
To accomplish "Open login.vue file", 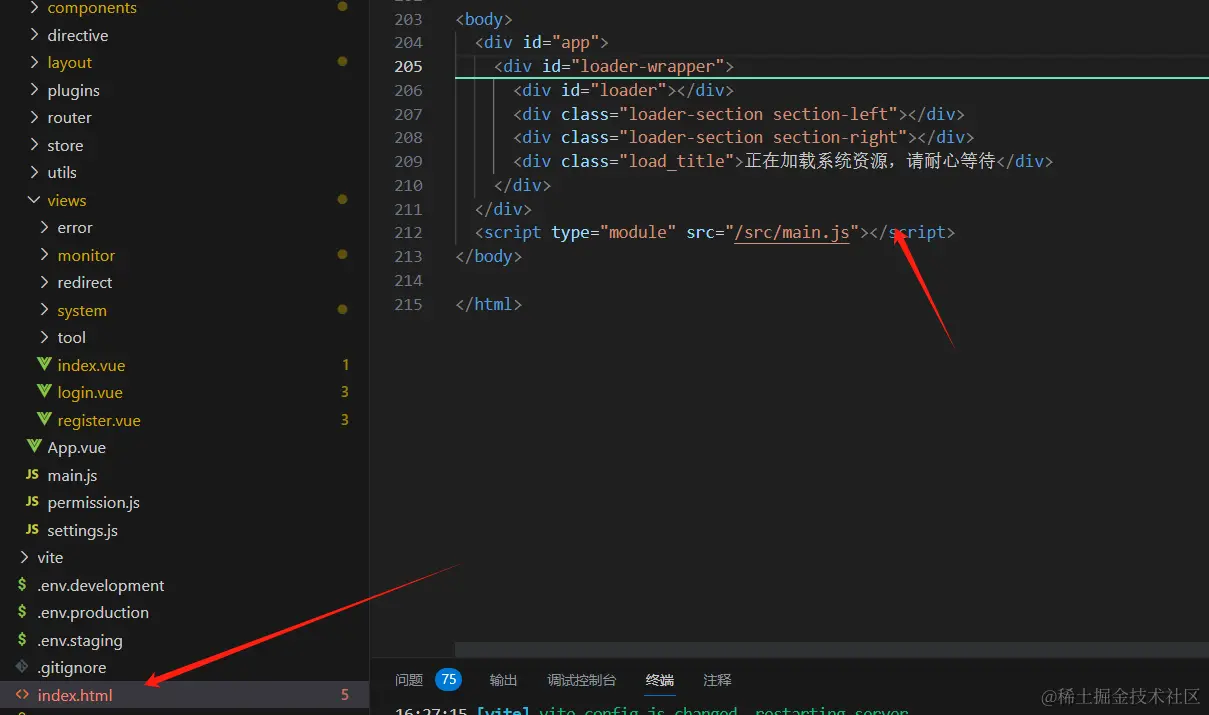I will [90, 392].
